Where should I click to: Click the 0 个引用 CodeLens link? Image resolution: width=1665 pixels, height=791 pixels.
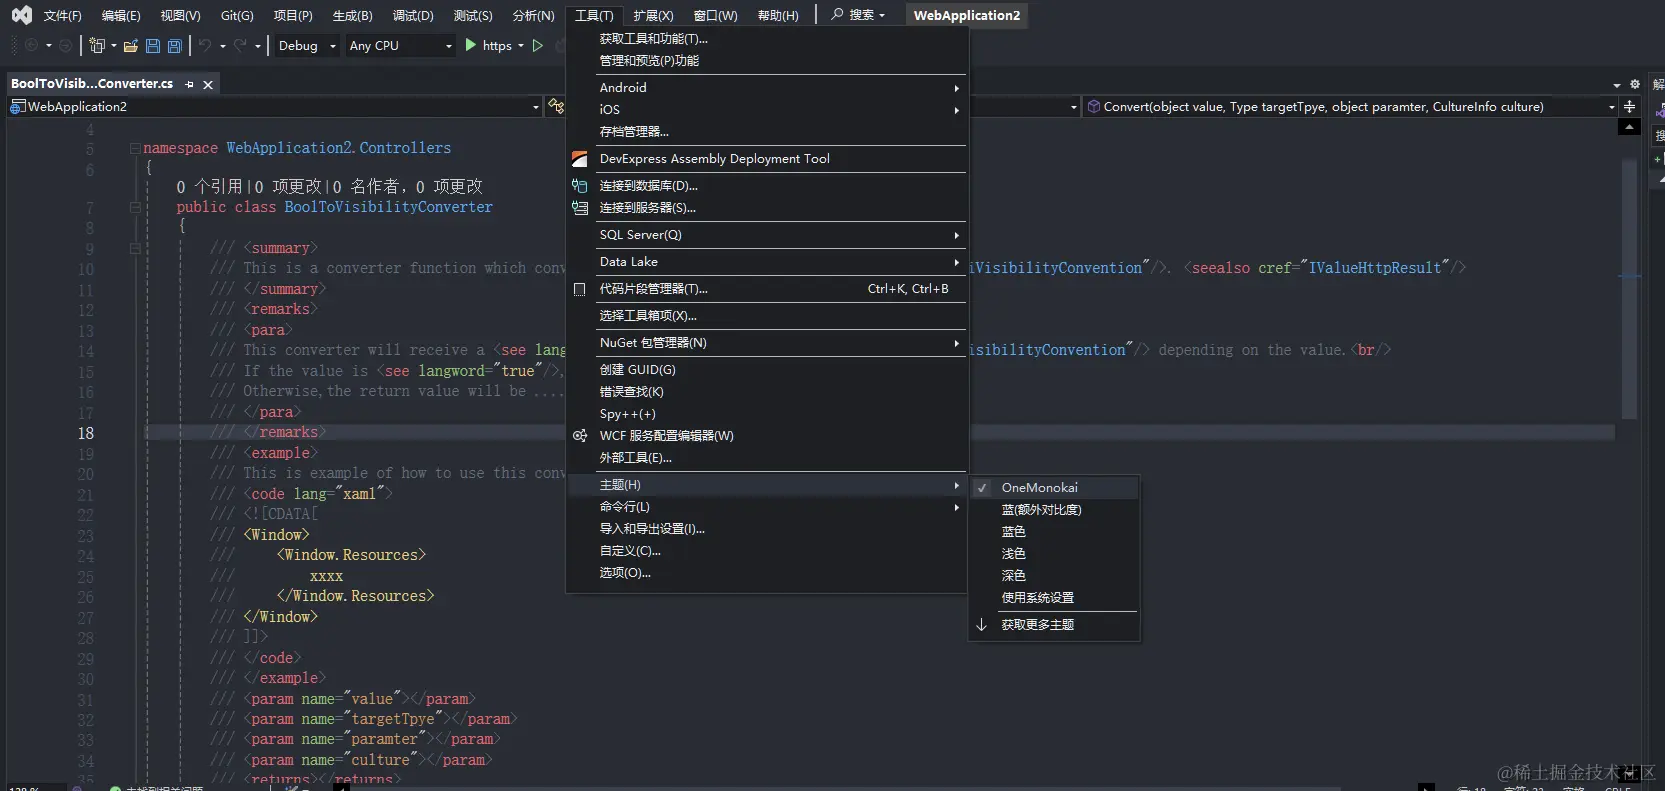coord(209,187)
